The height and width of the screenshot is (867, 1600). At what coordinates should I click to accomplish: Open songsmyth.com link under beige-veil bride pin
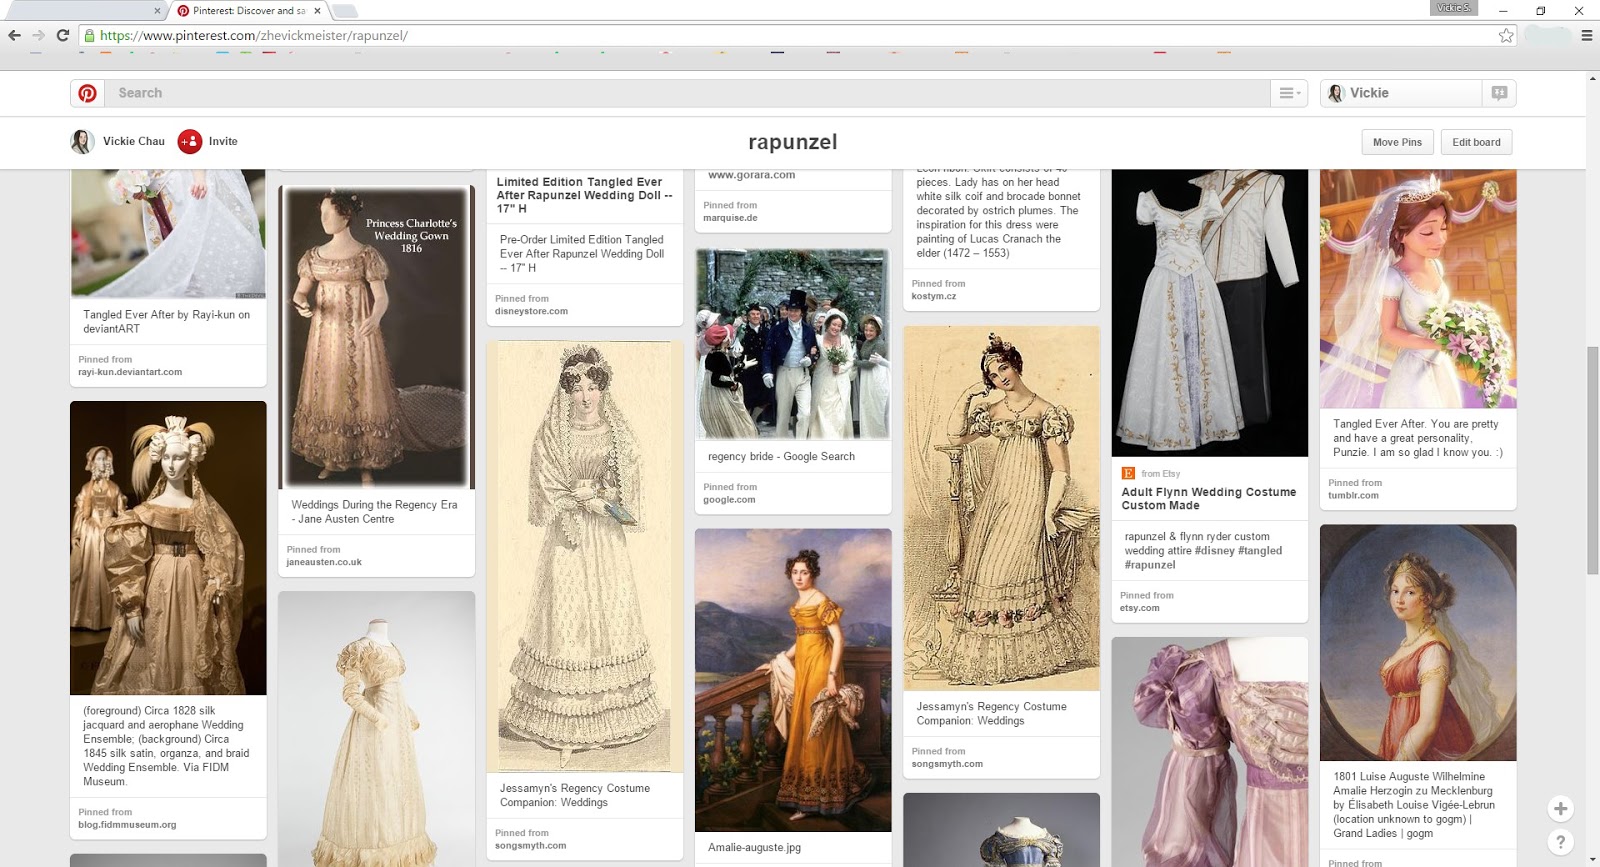(530, 846)
